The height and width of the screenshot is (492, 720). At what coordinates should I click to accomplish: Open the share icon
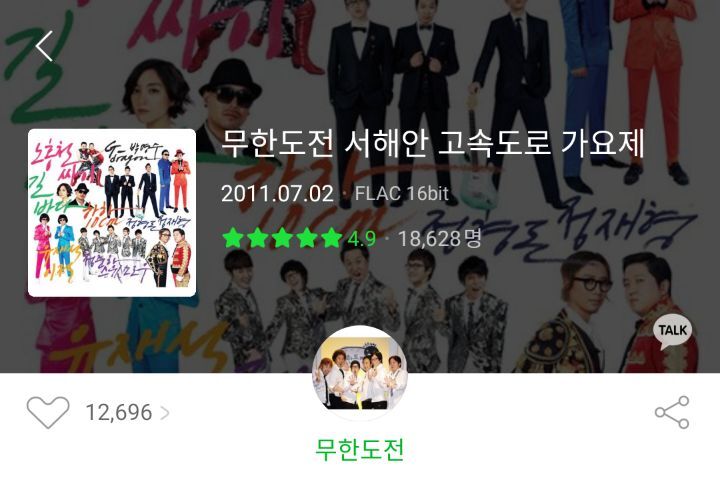click(x=672, y=412)
